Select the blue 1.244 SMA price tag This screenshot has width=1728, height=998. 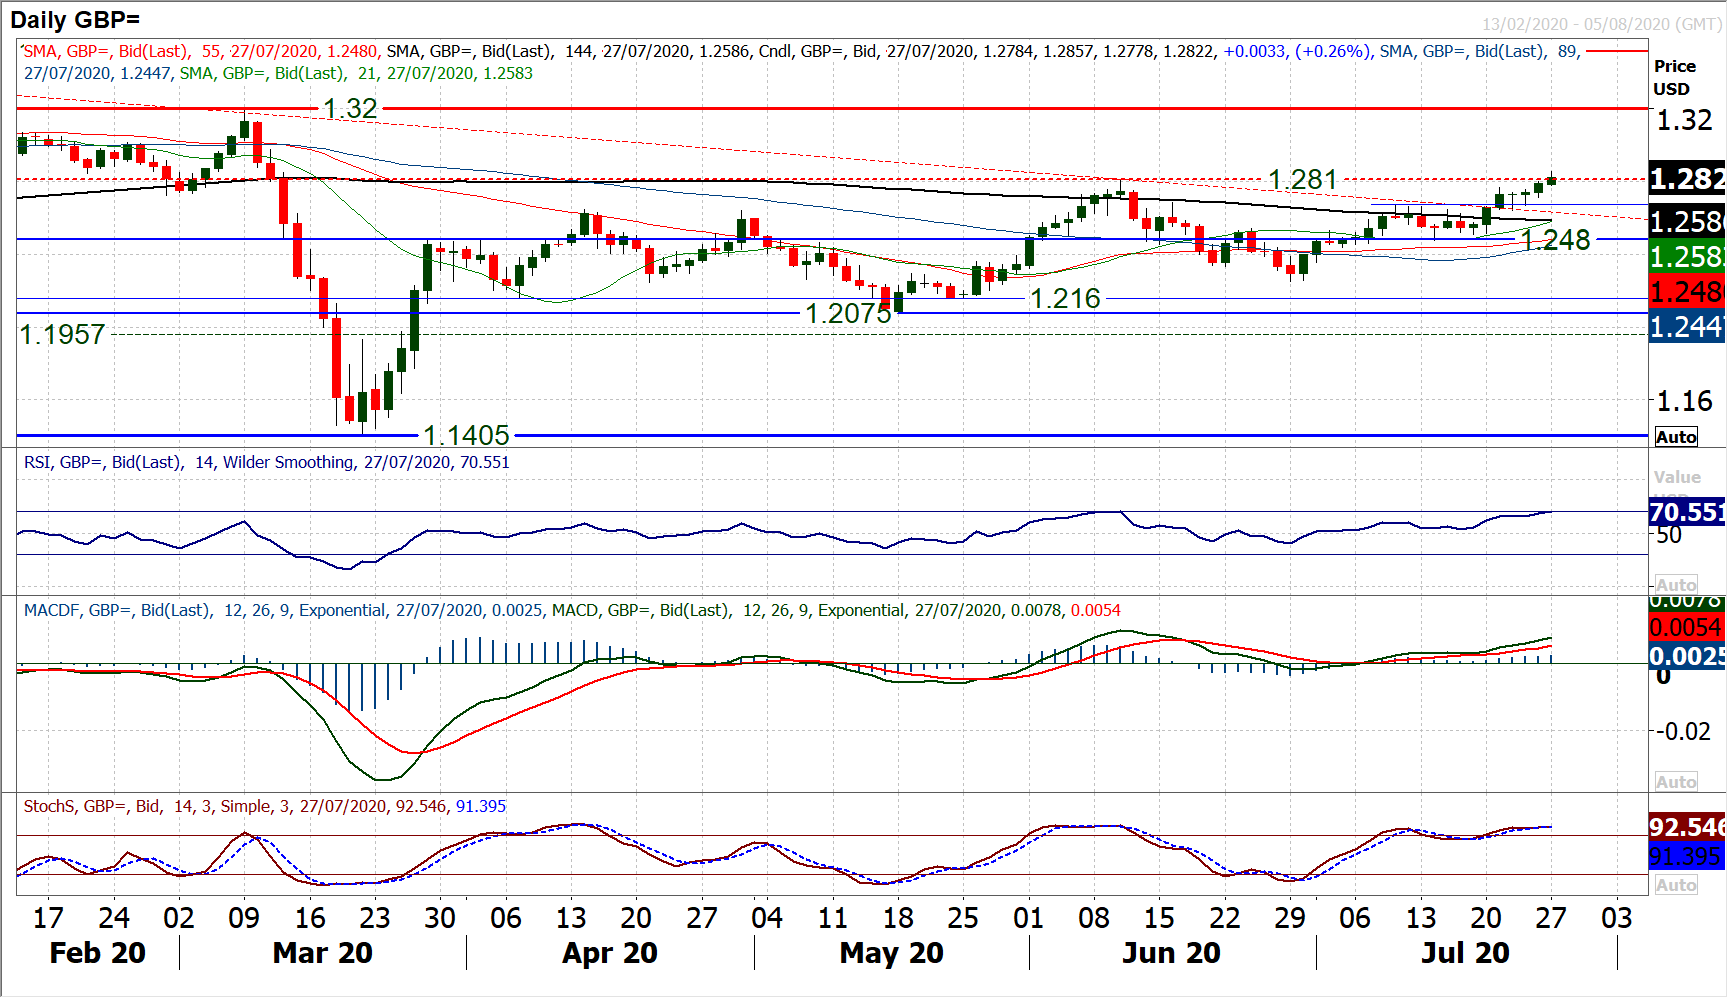[x=1686, y=327]
